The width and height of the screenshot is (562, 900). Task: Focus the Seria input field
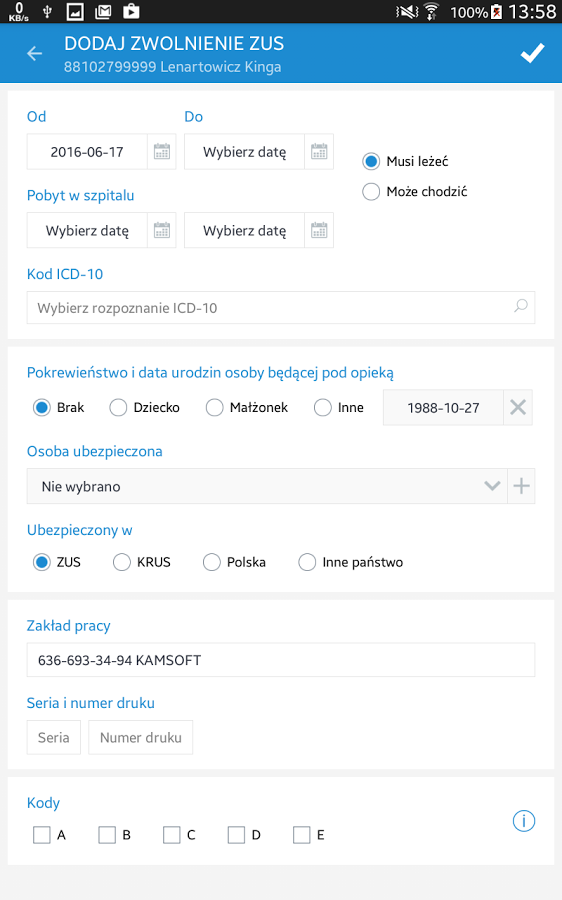coord(53,737)
